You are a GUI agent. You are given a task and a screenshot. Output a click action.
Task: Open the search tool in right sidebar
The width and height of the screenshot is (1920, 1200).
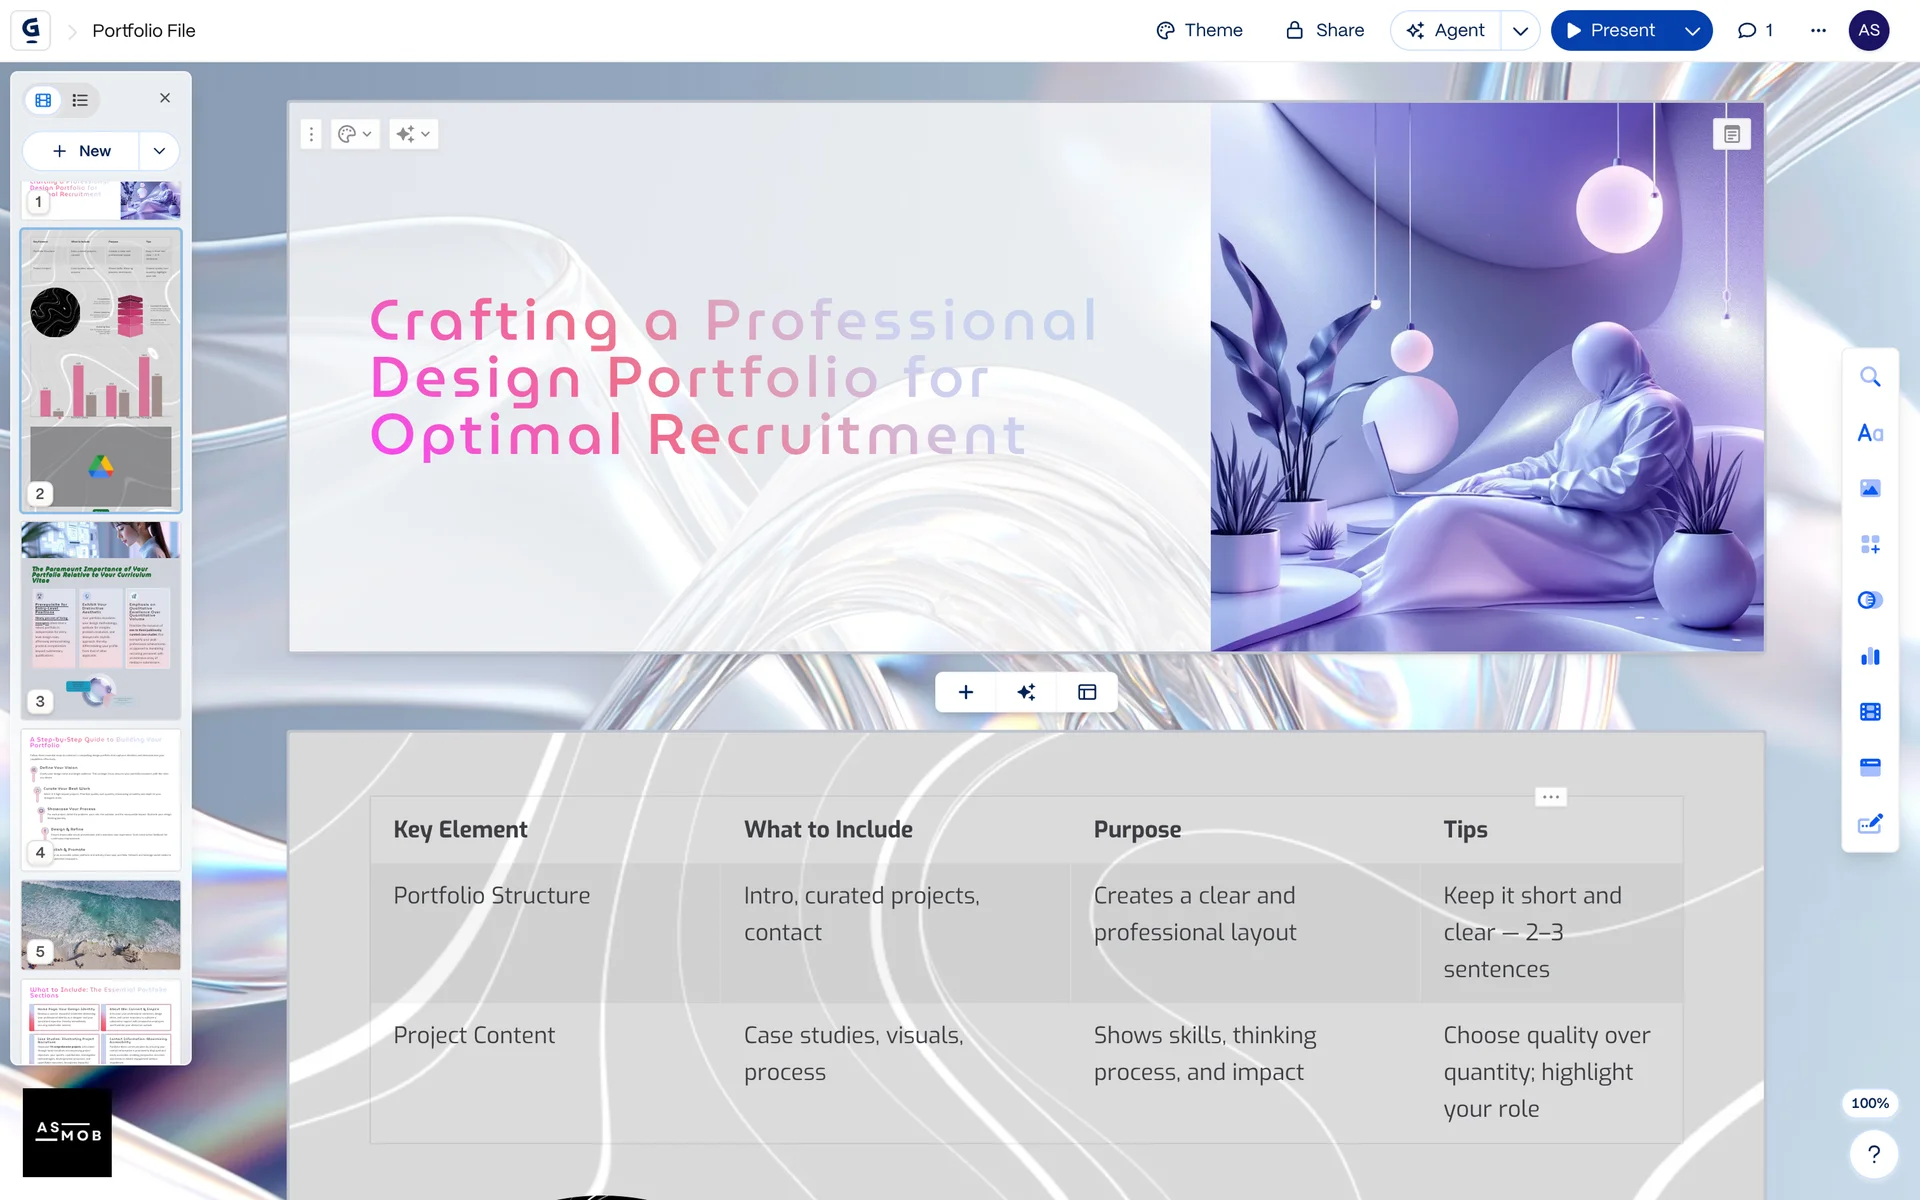pos(1870,377)
